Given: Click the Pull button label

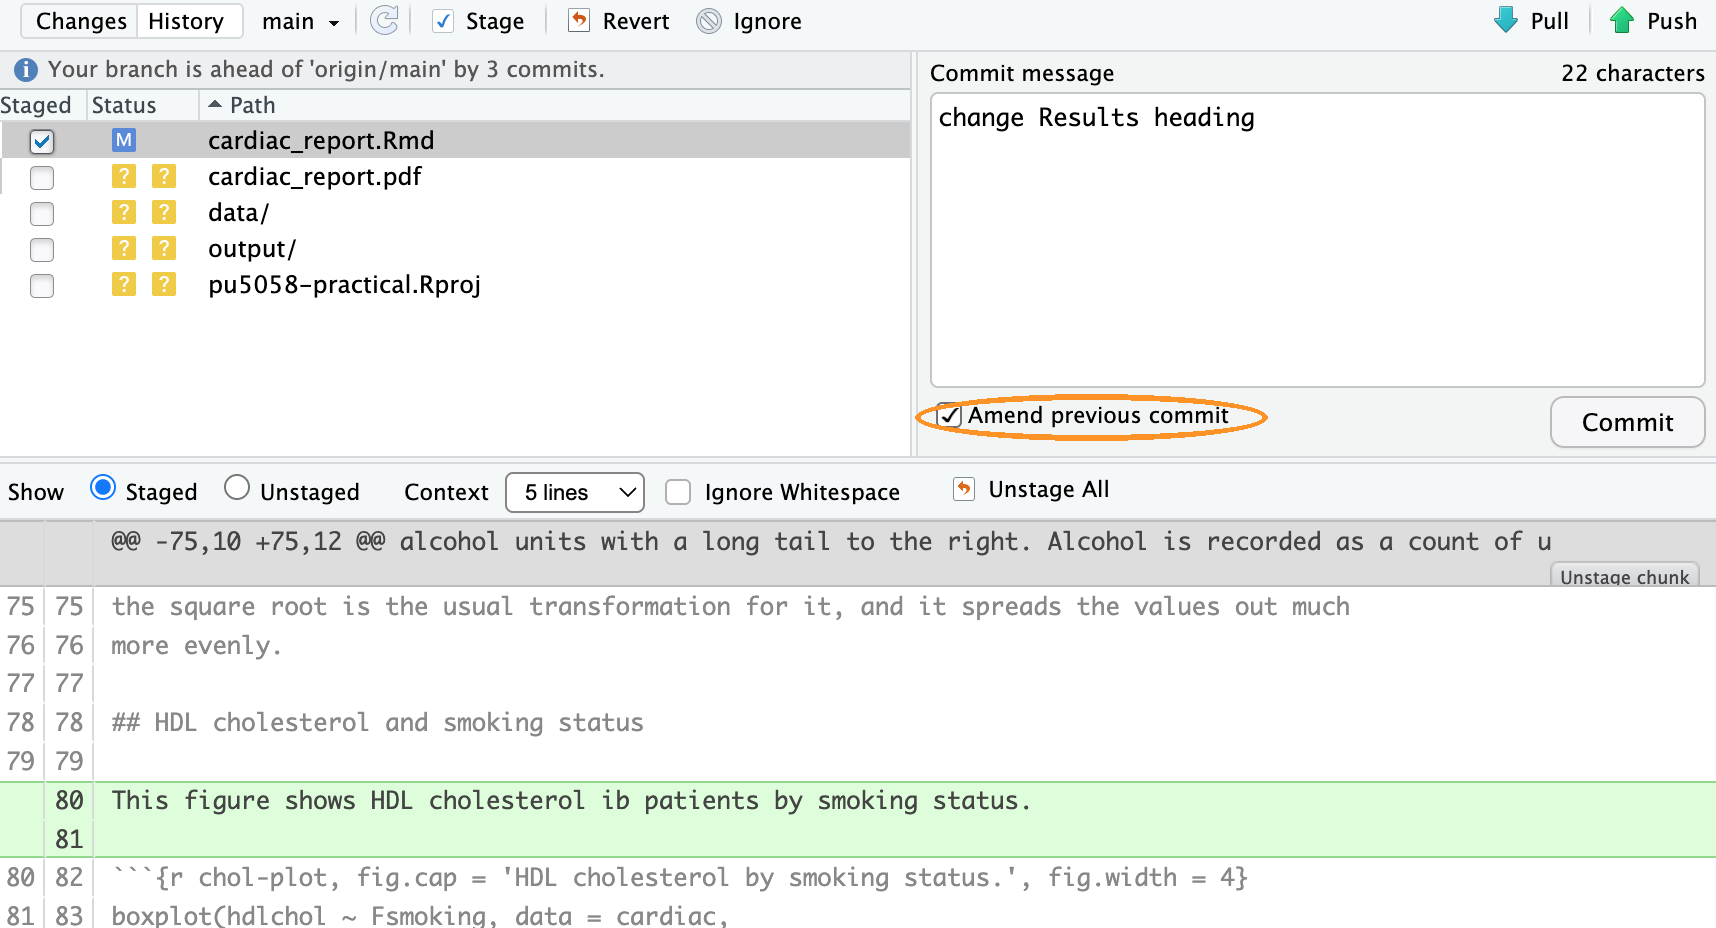Looking at the screenshot, I should click(x=1549, y=21).
